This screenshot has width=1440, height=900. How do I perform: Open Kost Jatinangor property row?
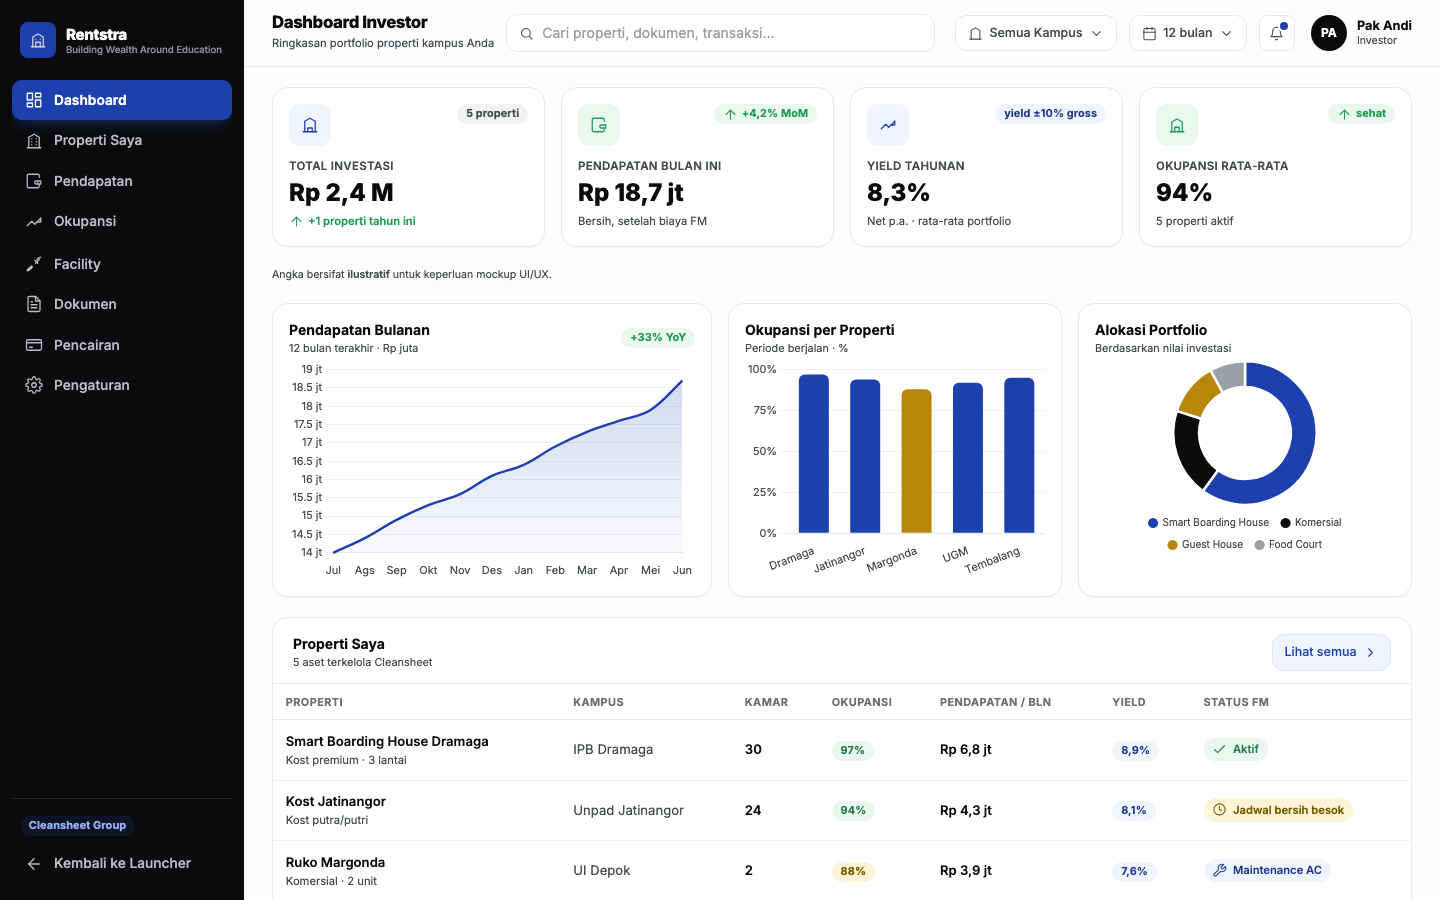842,810
